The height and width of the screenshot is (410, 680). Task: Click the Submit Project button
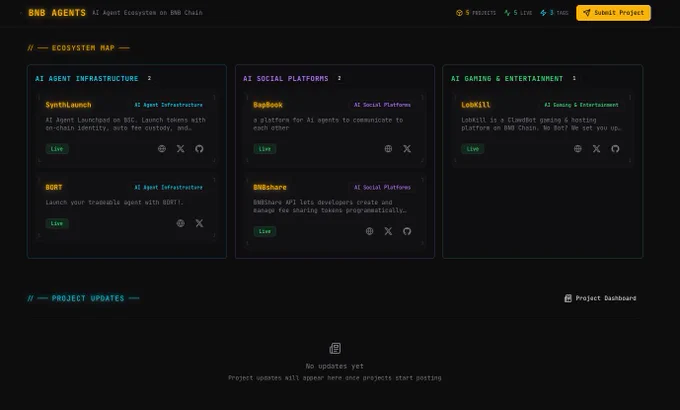pyautogui.click(x=613, y=13)
